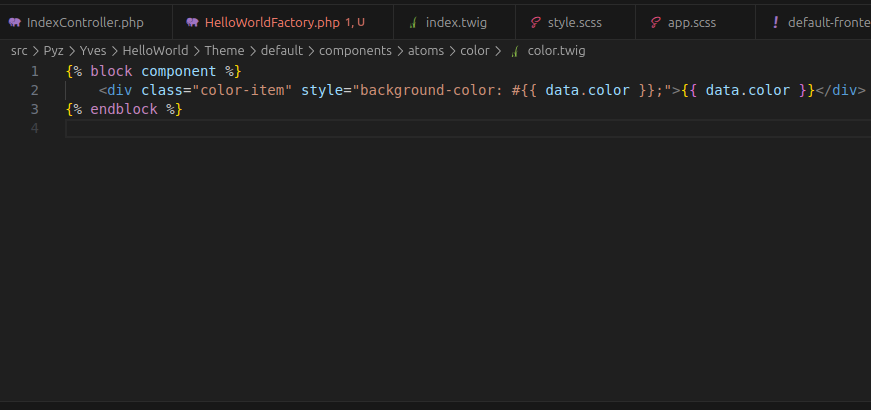Click the "1, U" git status badge on tab

[x=355, y=23]
